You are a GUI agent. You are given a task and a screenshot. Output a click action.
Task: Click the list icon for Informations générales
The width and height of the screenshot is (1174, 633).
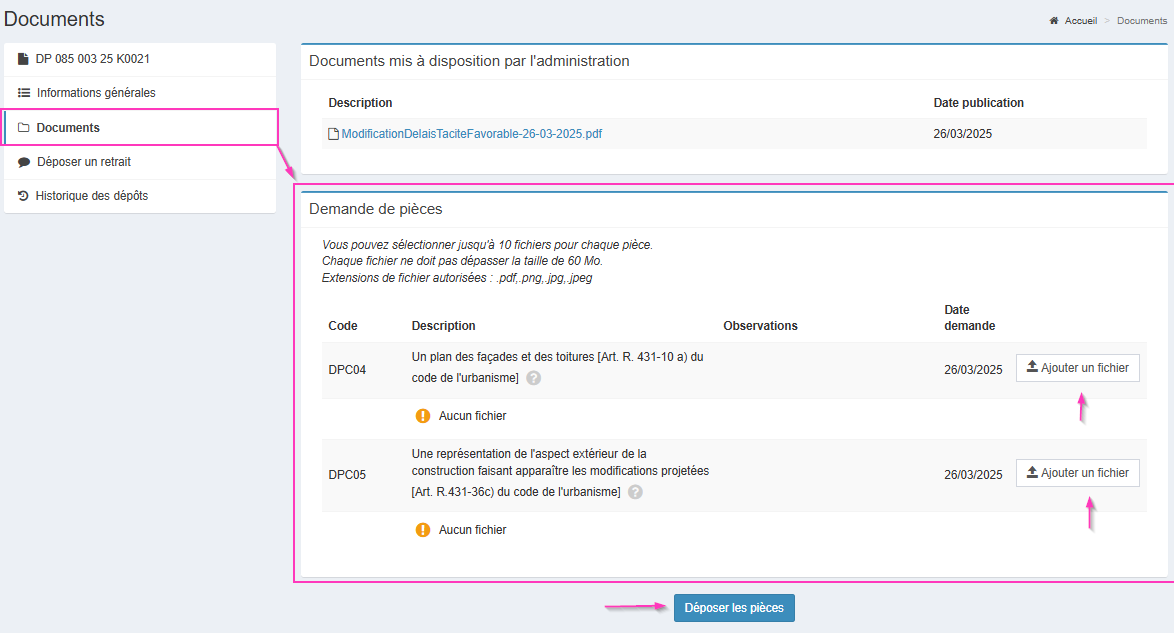(x=24, y=93)
